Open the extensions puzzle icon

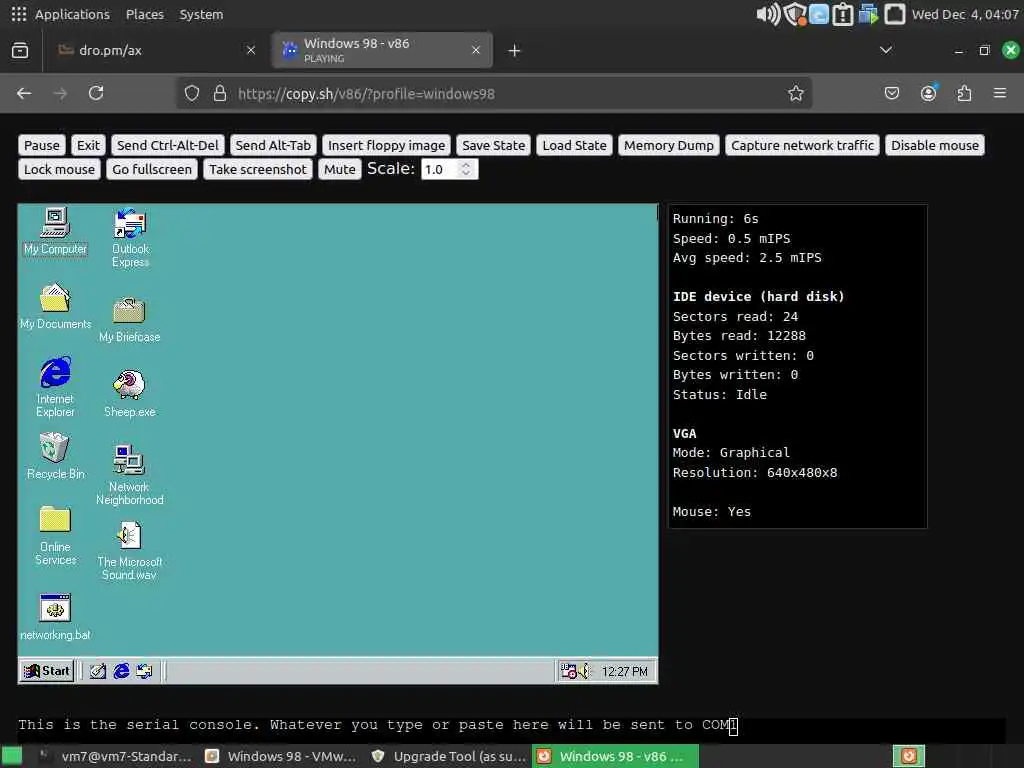(x=964, y=93)
